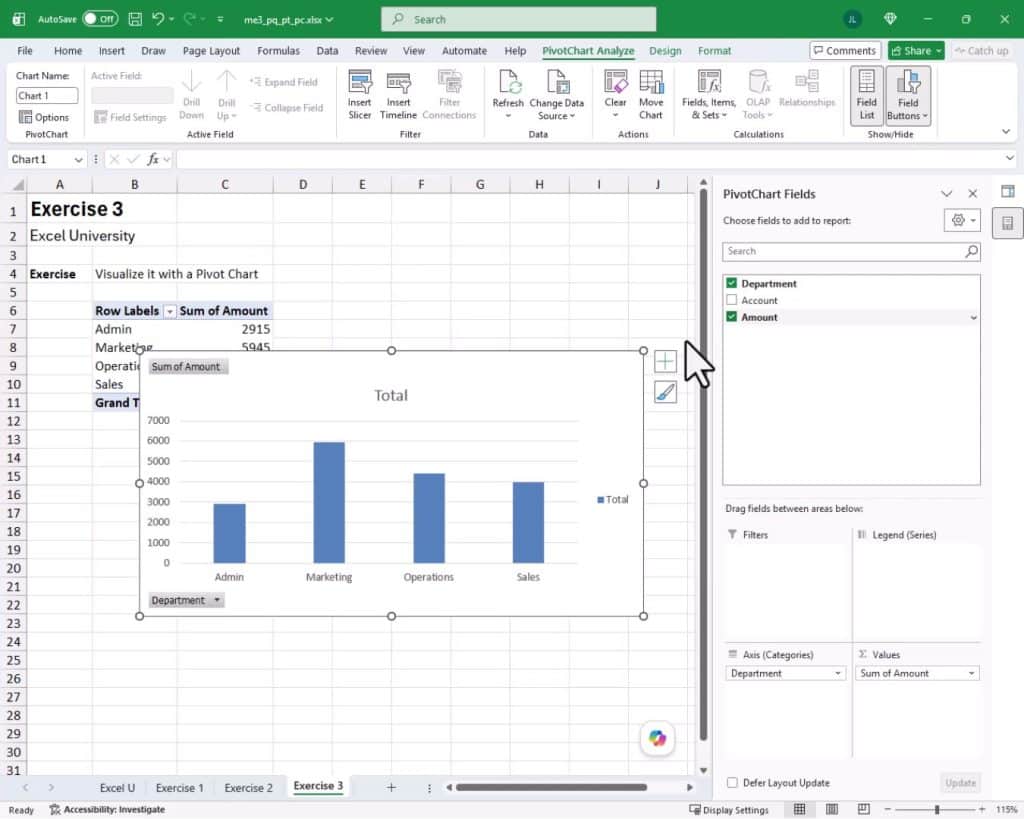This screenshot has height=819, width=1024.
Task: Collapse the ribbon chevron
Action: (1006, 131)
